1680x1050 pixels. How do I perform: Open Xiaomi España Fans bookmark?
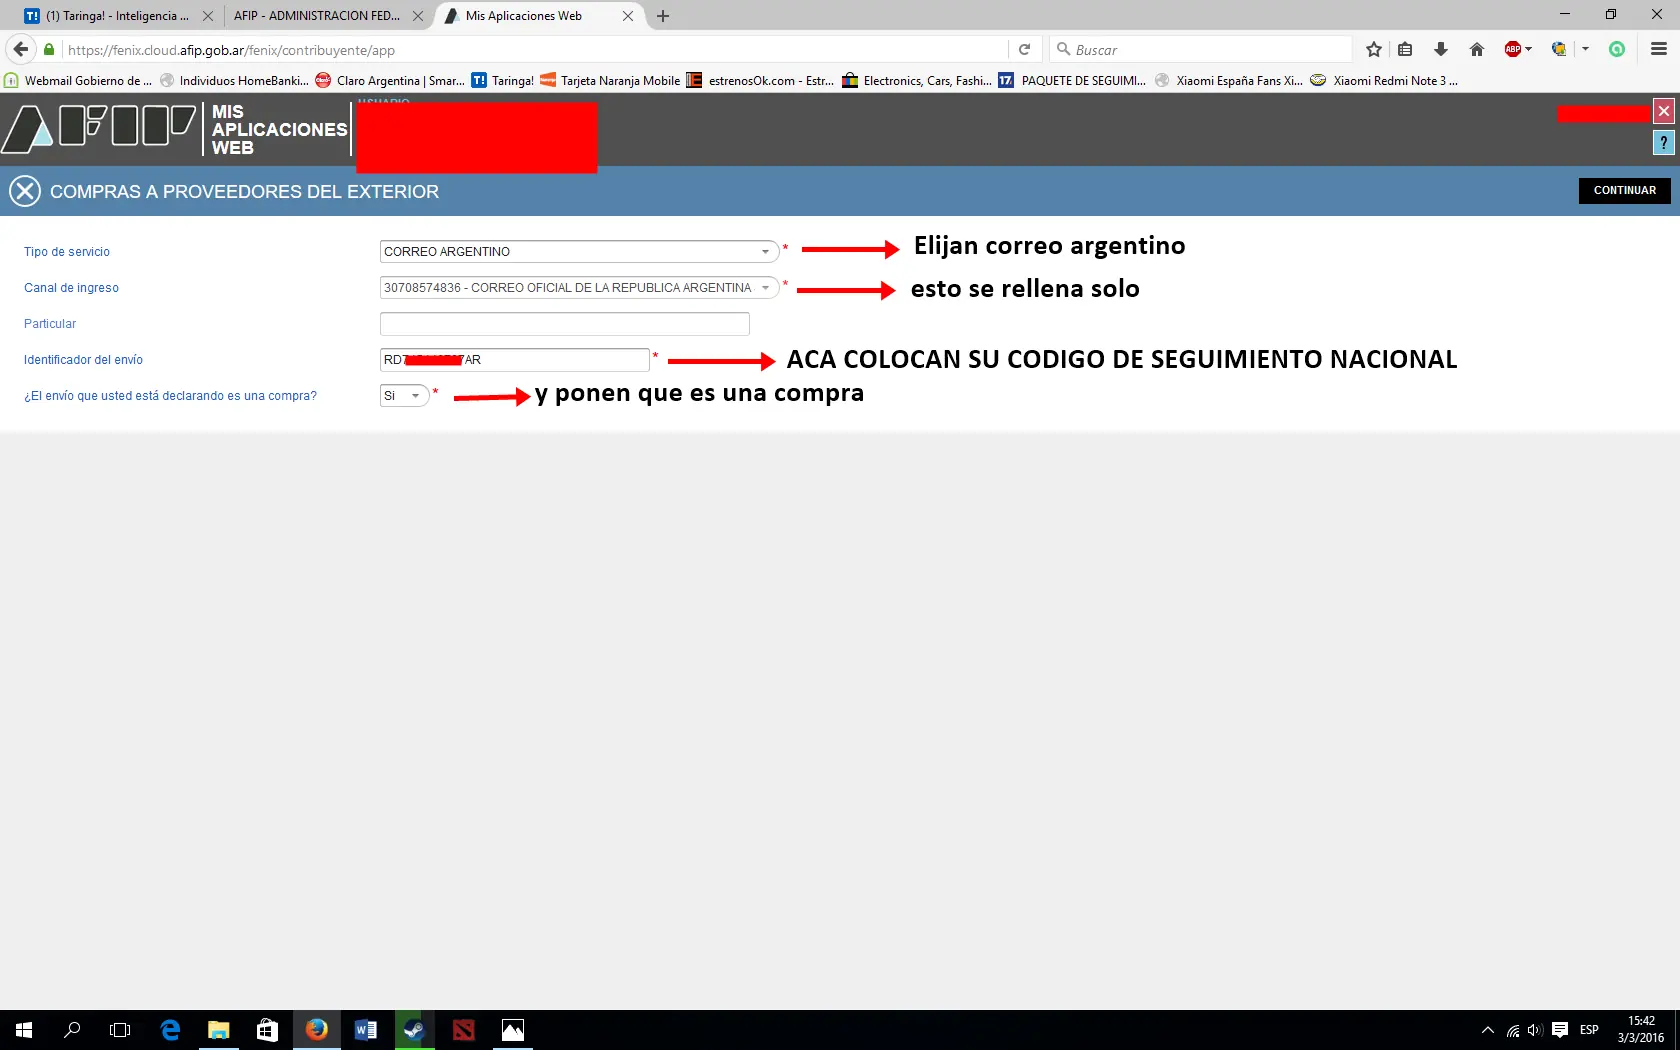tap(1229, 81)
